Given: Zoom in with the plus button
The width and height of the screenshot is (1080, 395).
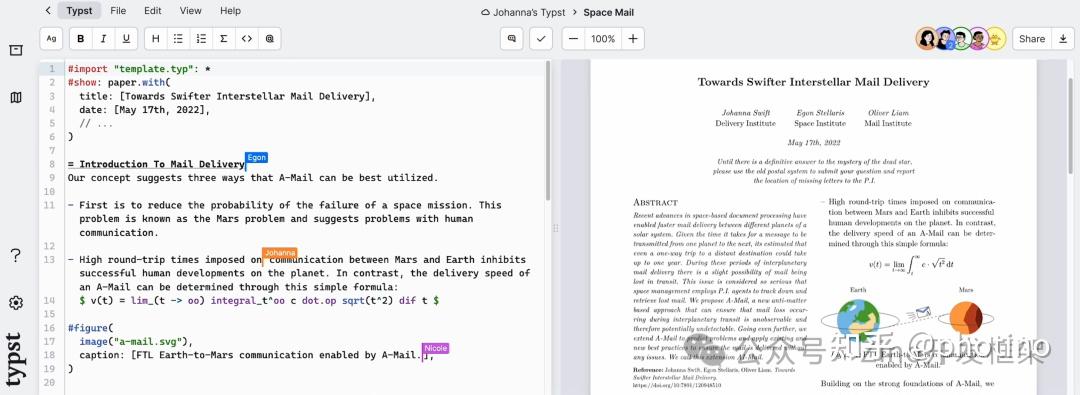Looking at the screenshot, I should click(x=632, y=39).
